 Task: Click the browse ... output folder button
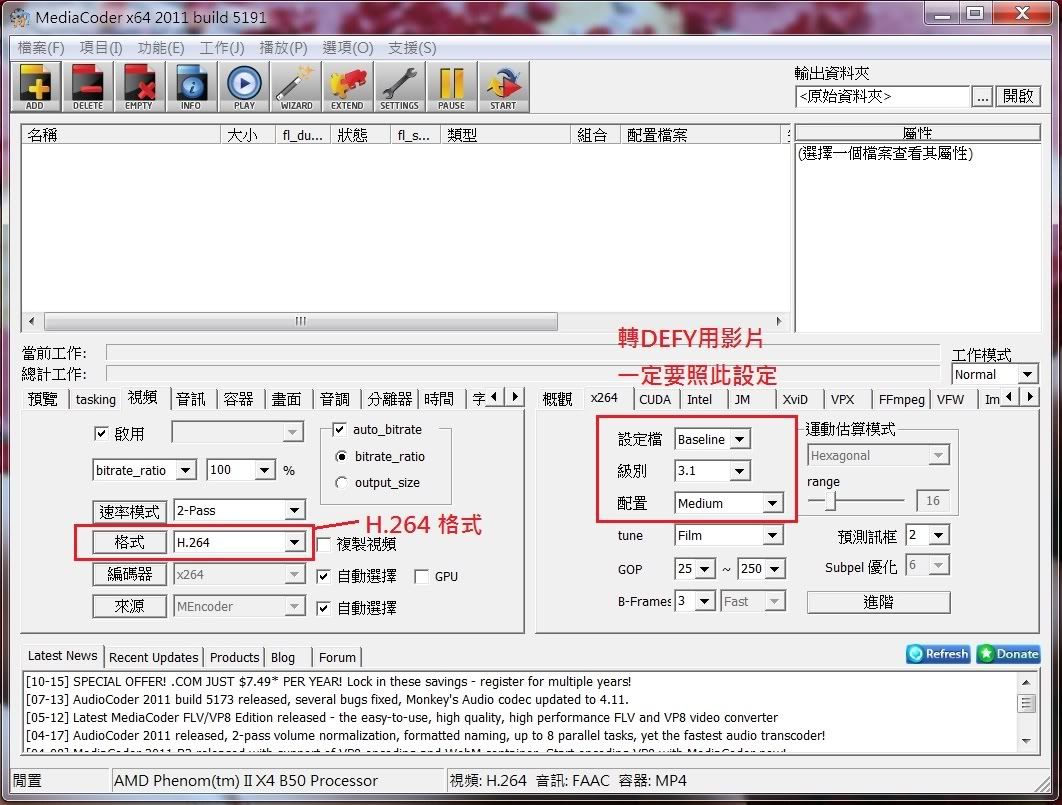coord(982,97)
